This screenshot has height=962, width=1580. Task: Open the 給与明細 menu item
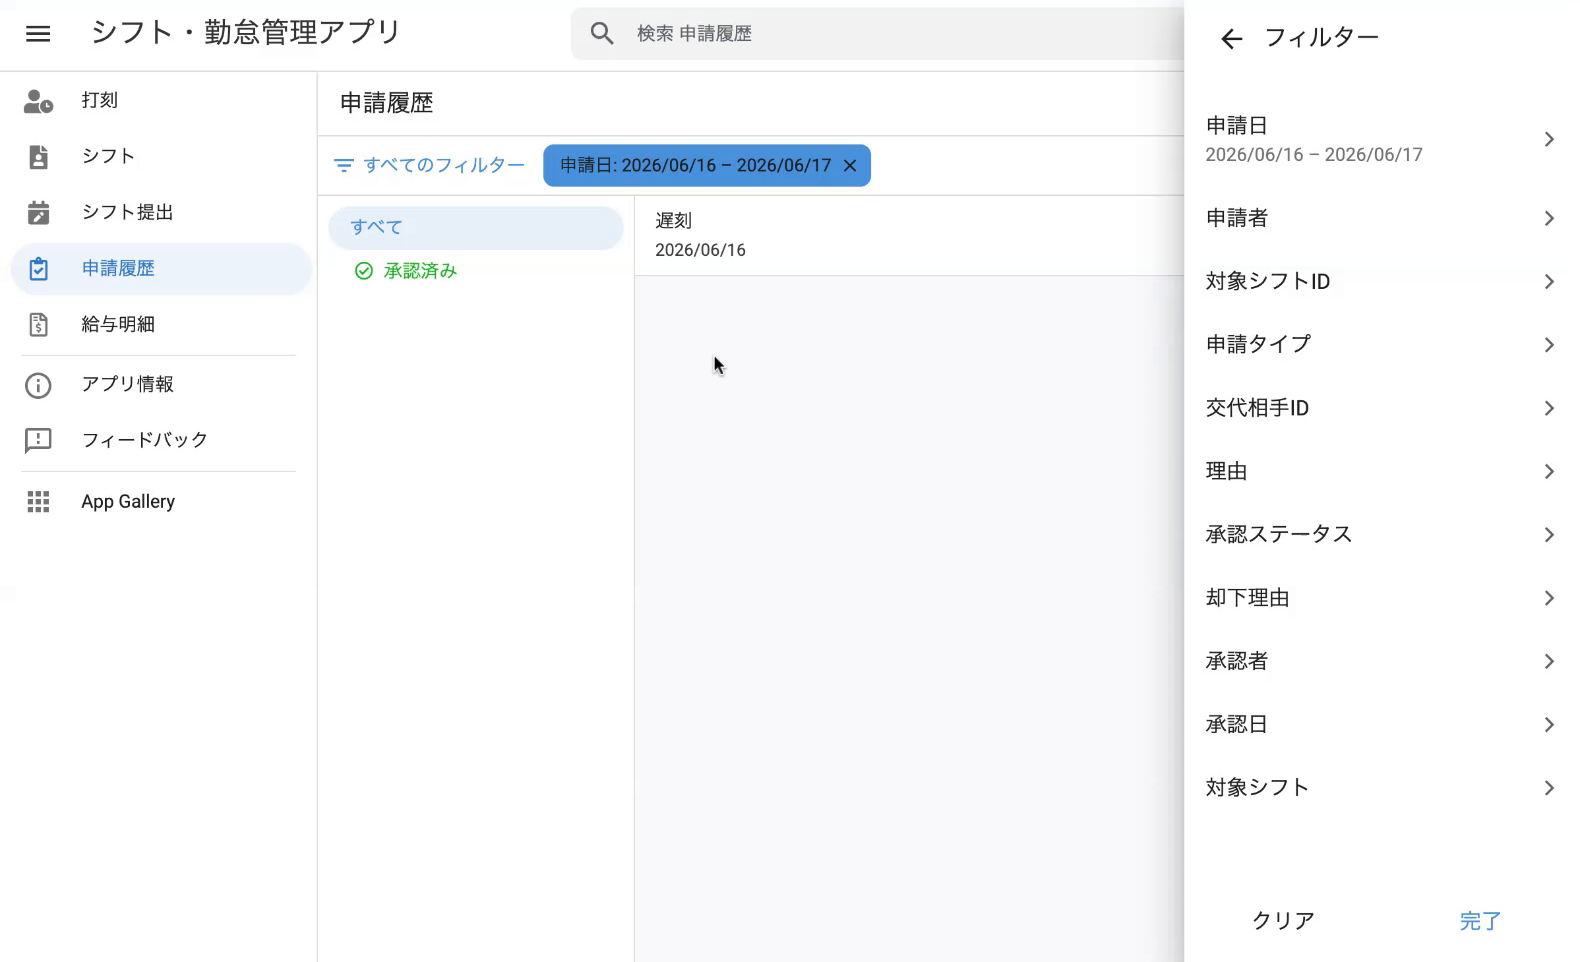point(160,325)
